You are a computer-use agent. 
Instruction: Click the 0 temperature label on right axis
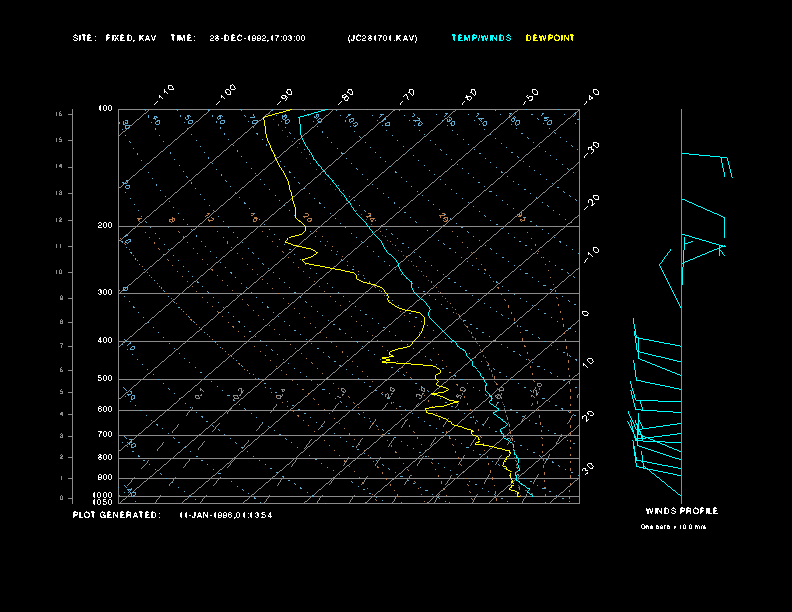click(x=586, y=314)
